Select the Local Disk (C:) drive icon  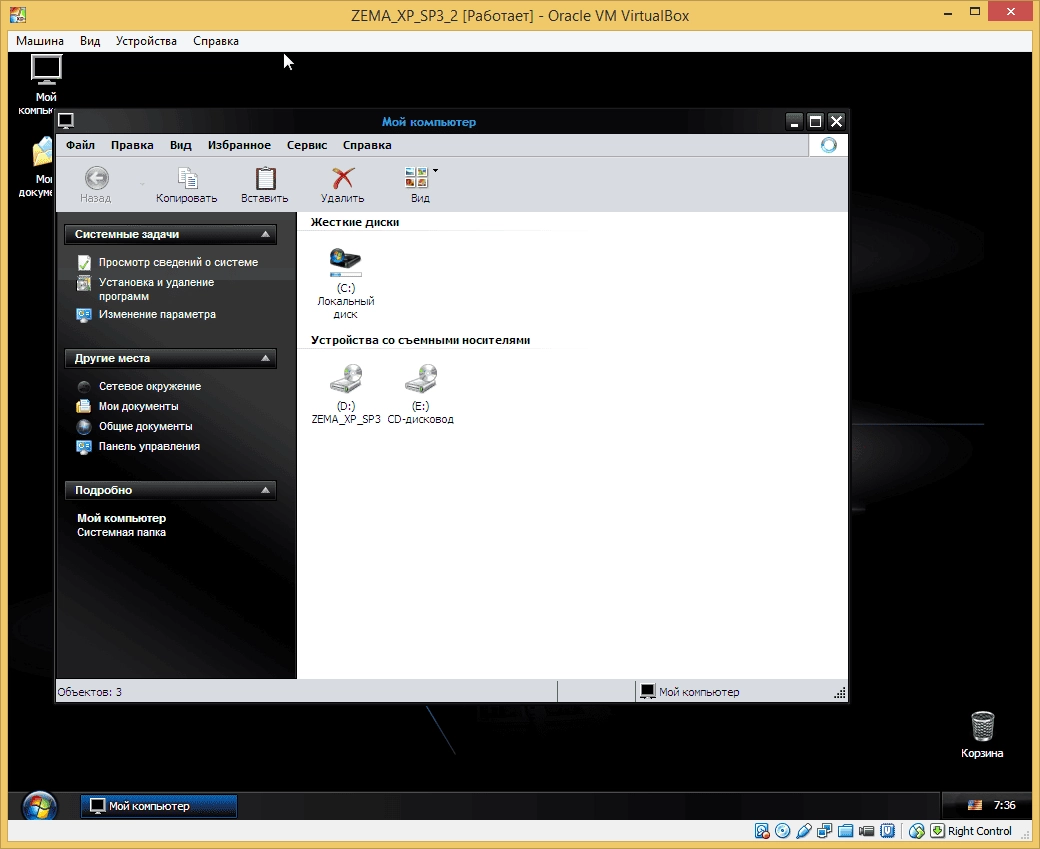click(x=346, y=262)
